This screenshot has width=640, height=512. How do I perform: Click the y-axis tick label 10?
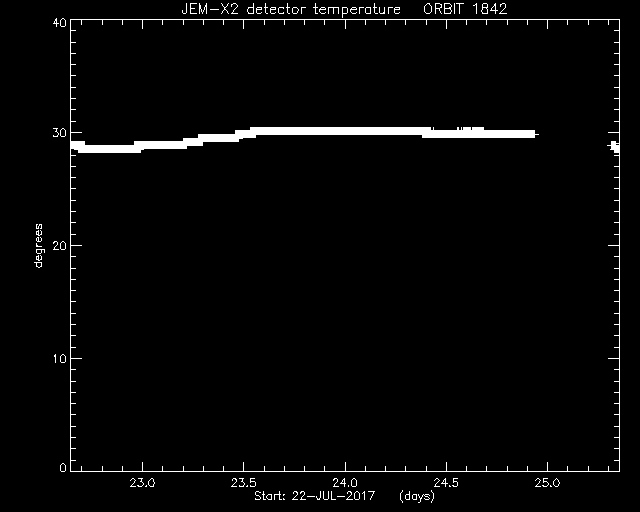[x=60, y=358]
